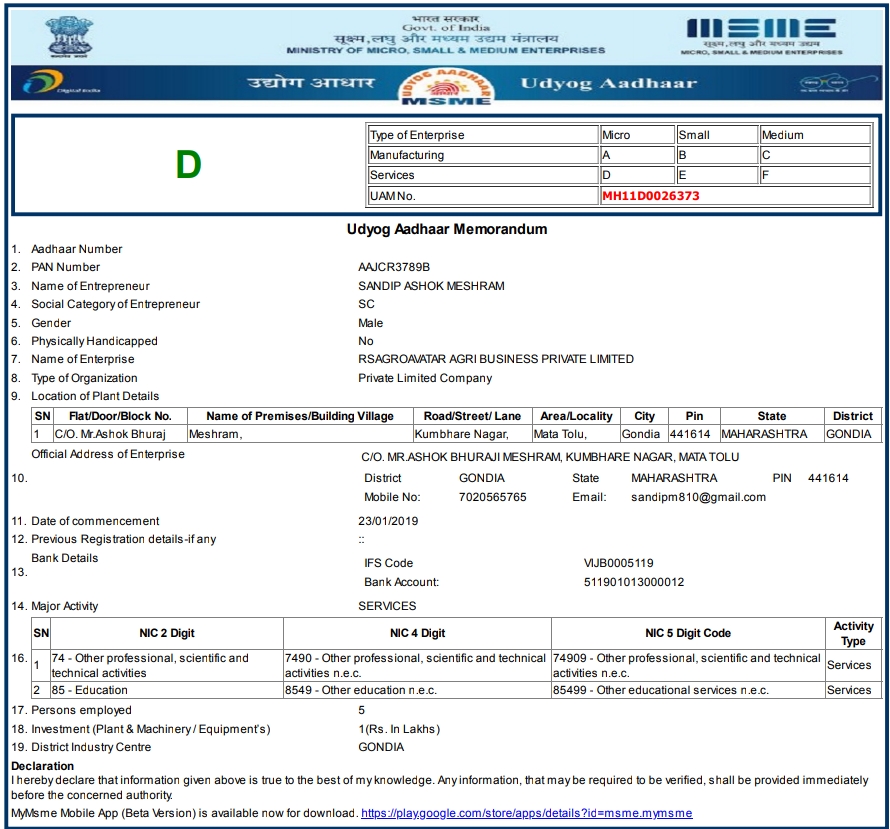This screenshot has width=890, height=829.
Task: Click the Hindi 'उद्योग आधार' banner title
Action: (310, 83)
